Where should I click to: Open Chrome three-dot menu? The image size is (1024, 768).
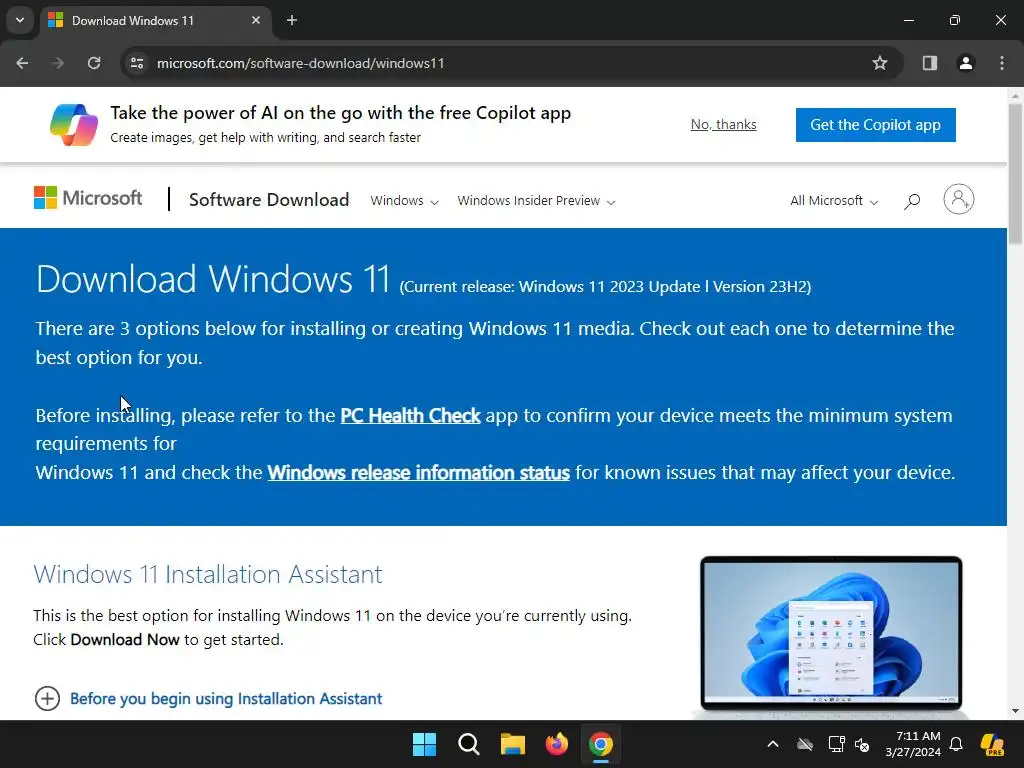[x=1002, y=63]
